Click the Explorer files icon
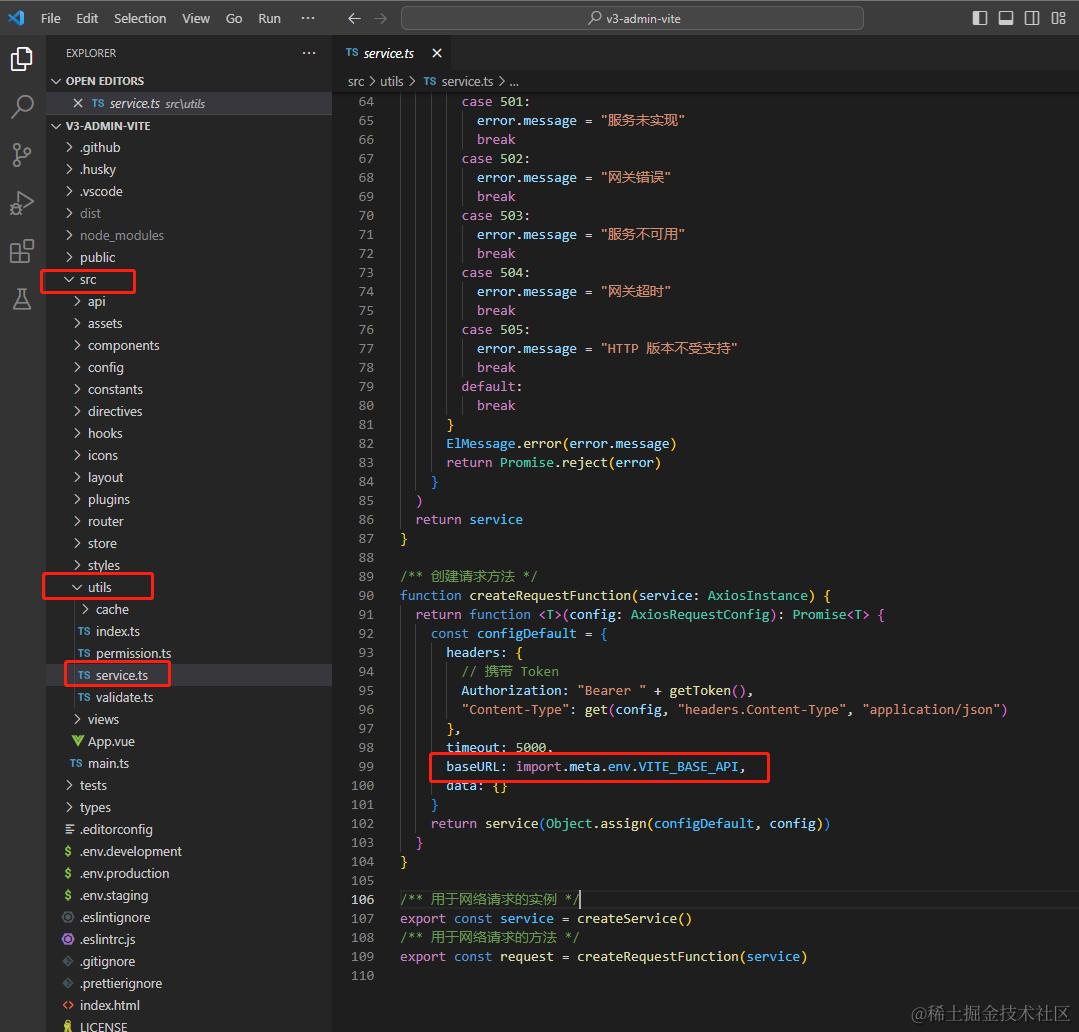 (x=22, y=60)
